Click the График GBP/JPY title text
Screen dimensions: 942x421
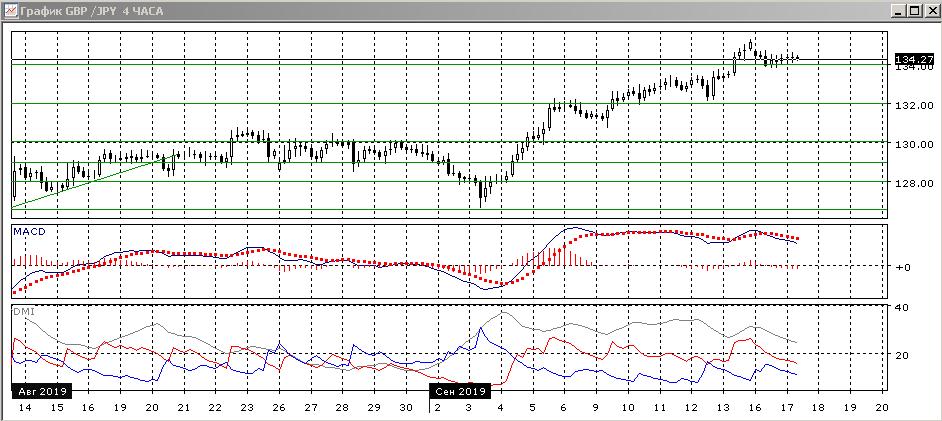tap(90, 10)
